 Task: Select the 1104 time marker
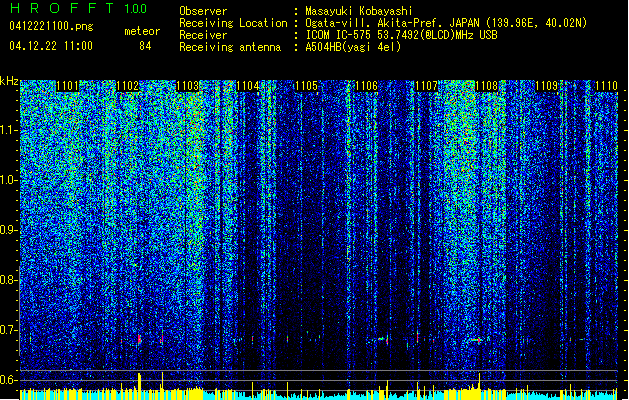point(248,86)
